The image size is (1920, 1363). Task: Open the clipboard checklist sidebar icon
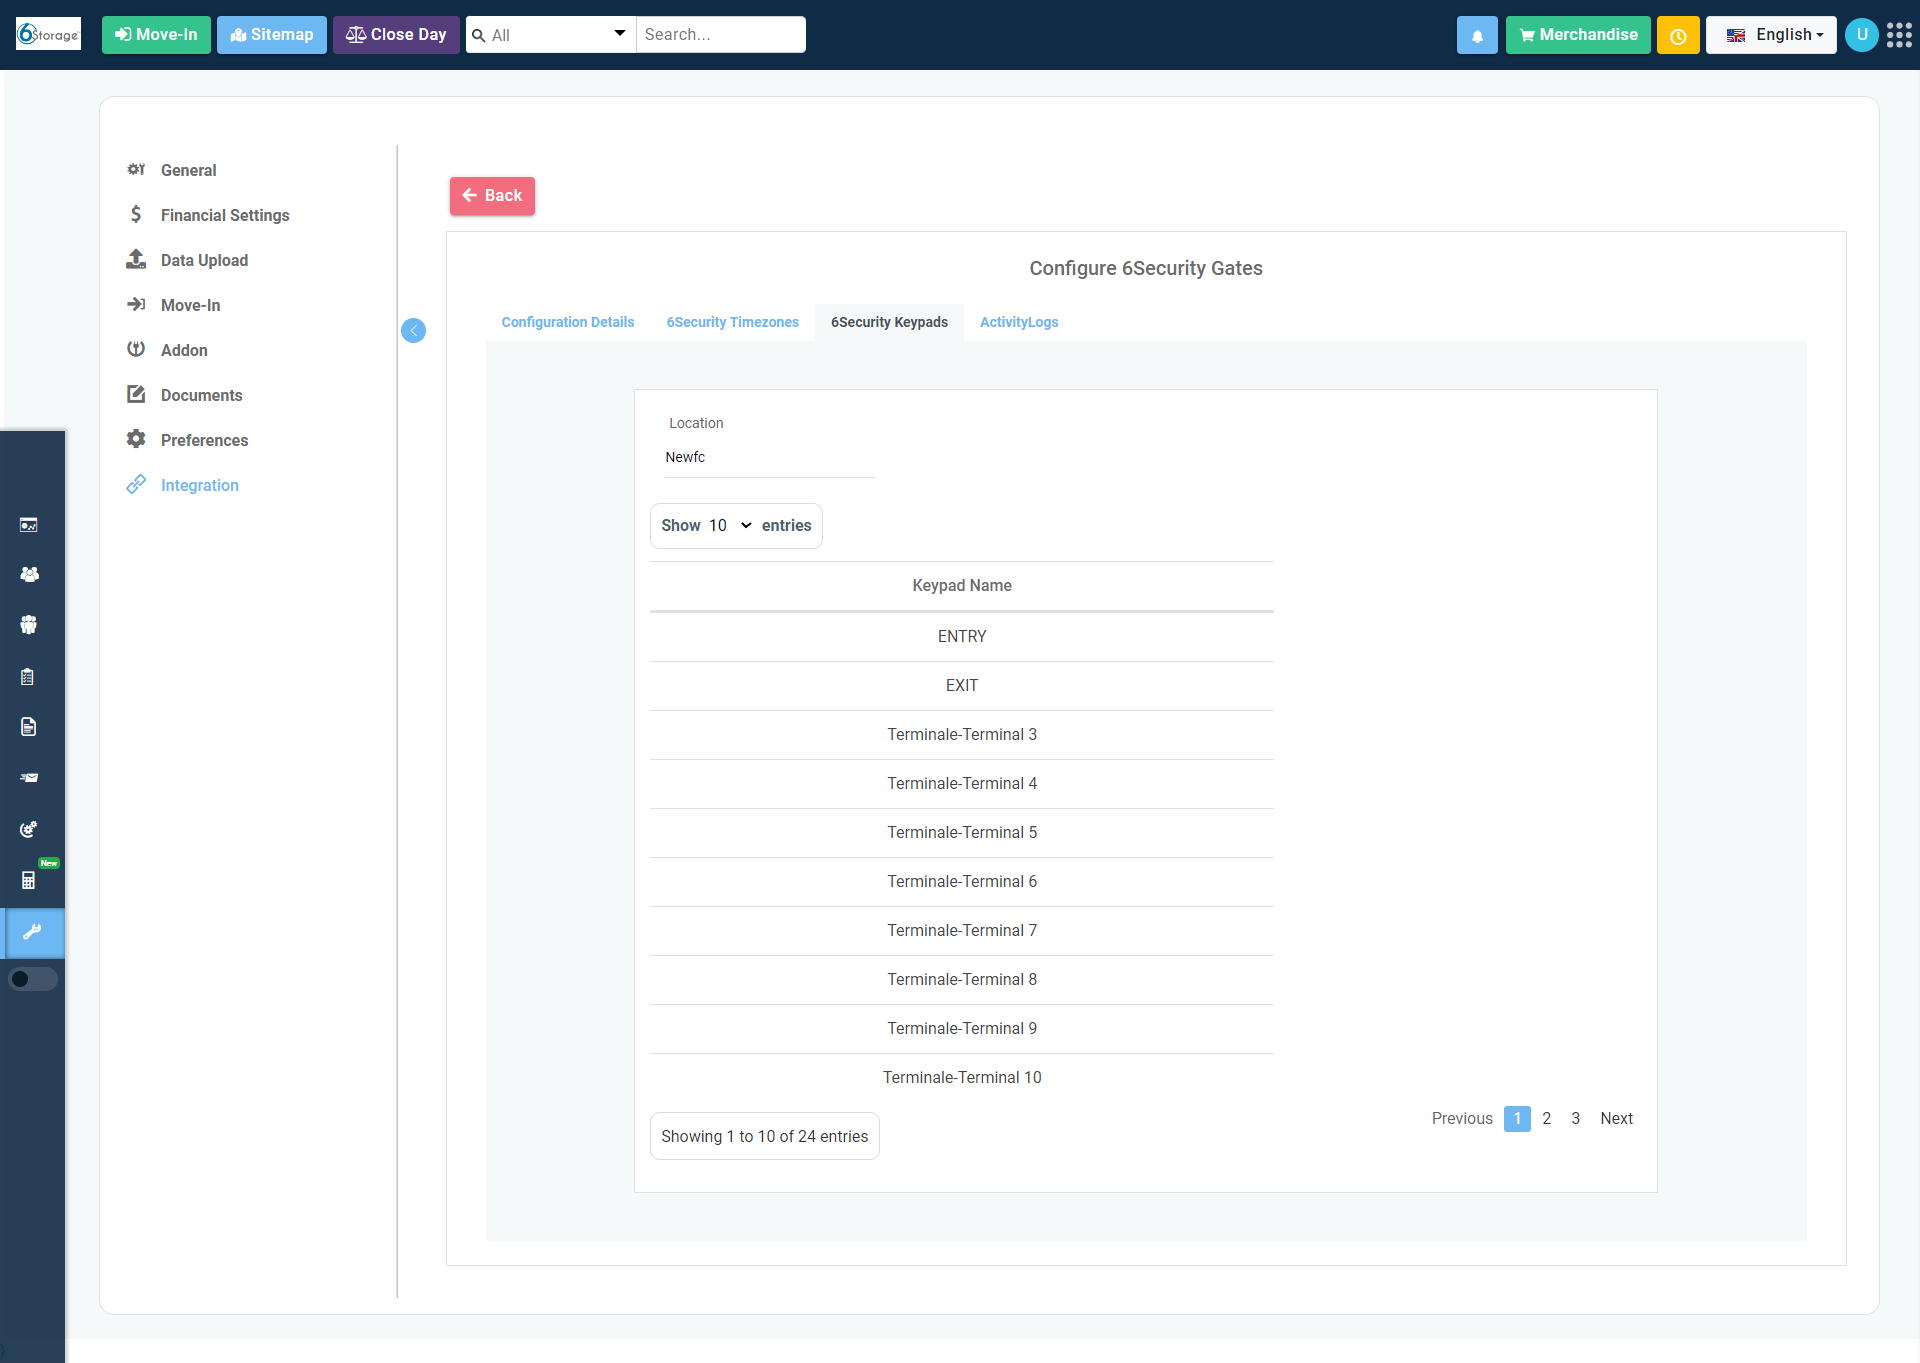[28, 677]
